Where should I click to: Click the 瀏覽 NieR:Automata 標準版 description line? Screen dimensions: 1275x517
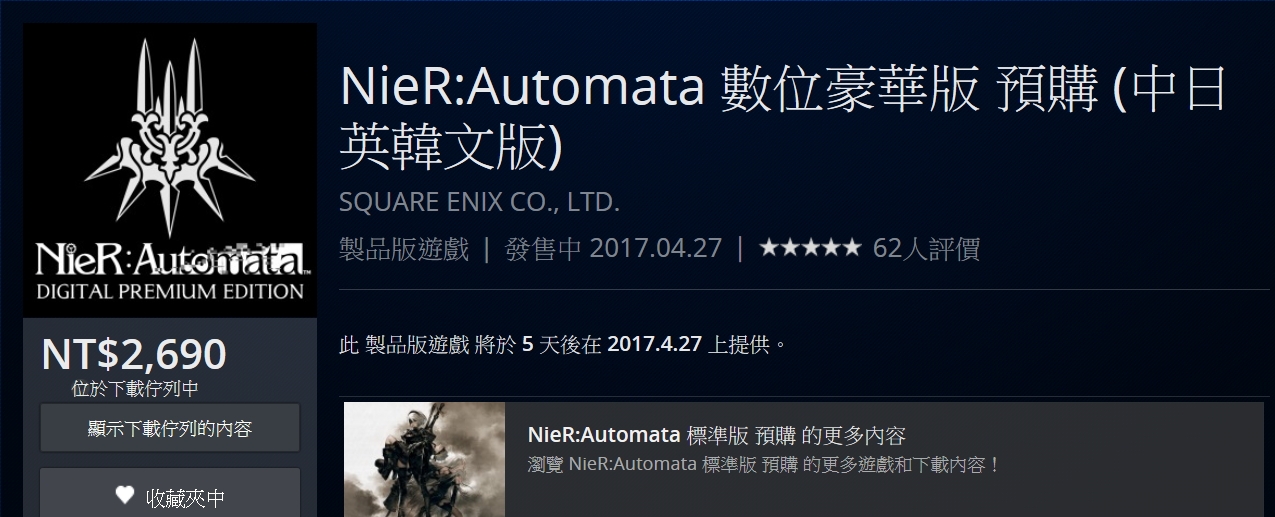point(764,466)
